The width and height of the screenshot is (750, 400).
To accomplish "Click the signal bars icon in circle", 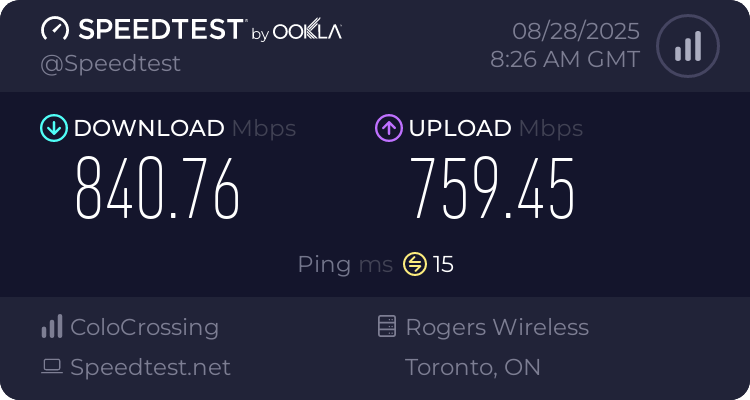I will (x=687, y=46).
